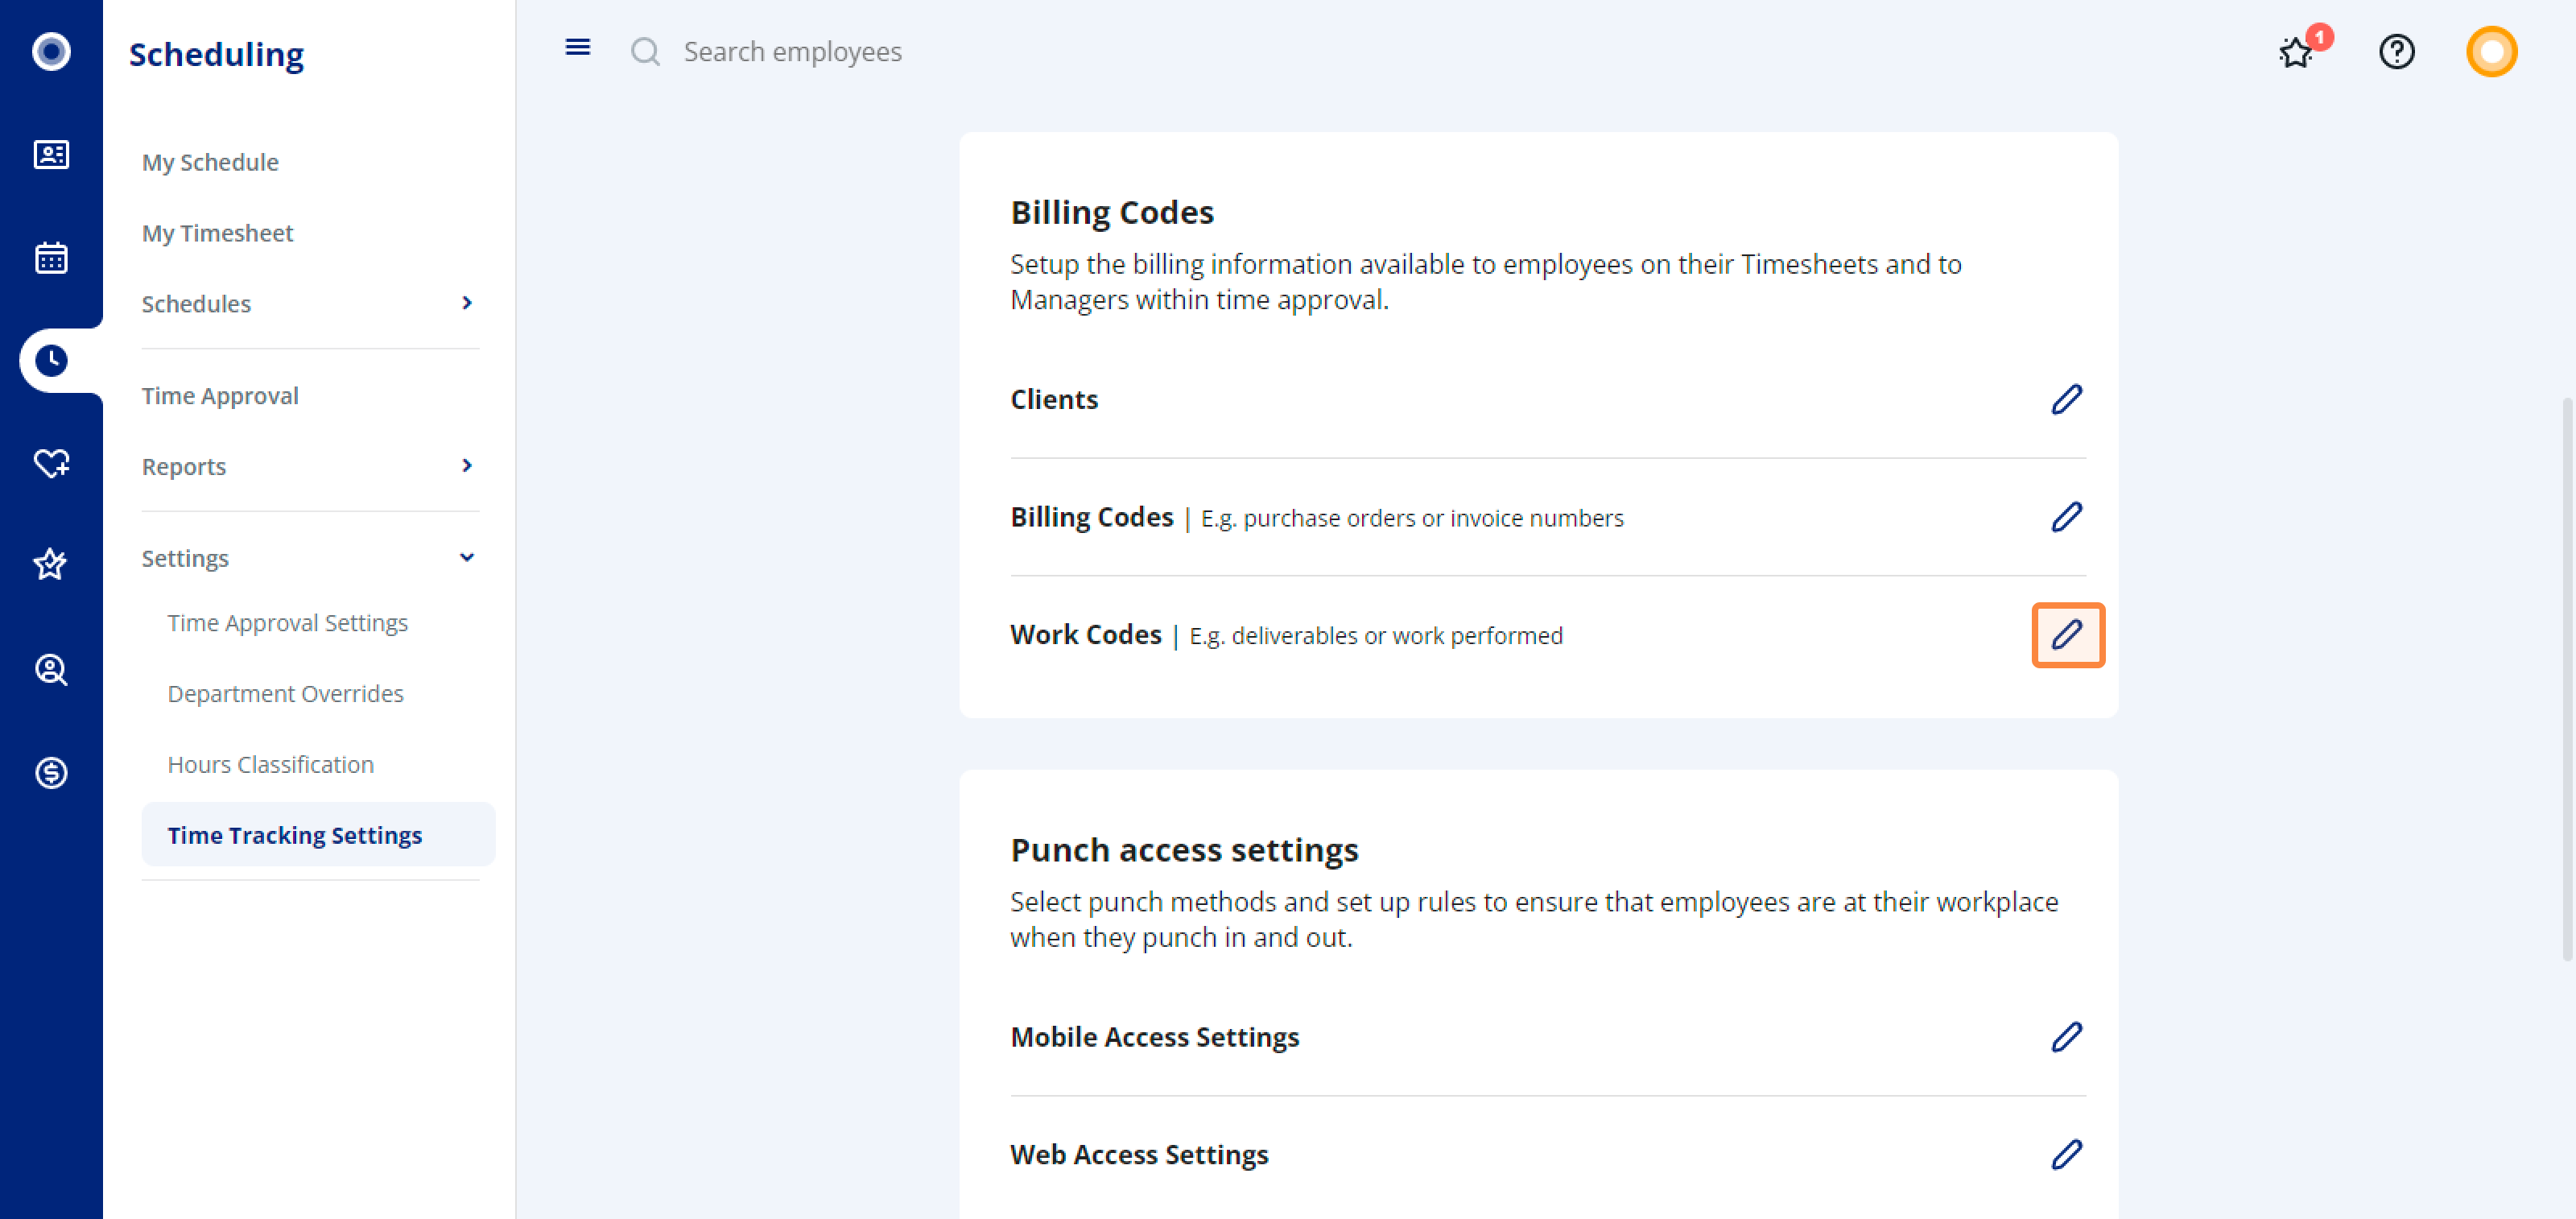Click 'E.g. purchase orders or invoice numbers' text
The height and width of the screenshot is (1219, 2576).
(1412, 518)
